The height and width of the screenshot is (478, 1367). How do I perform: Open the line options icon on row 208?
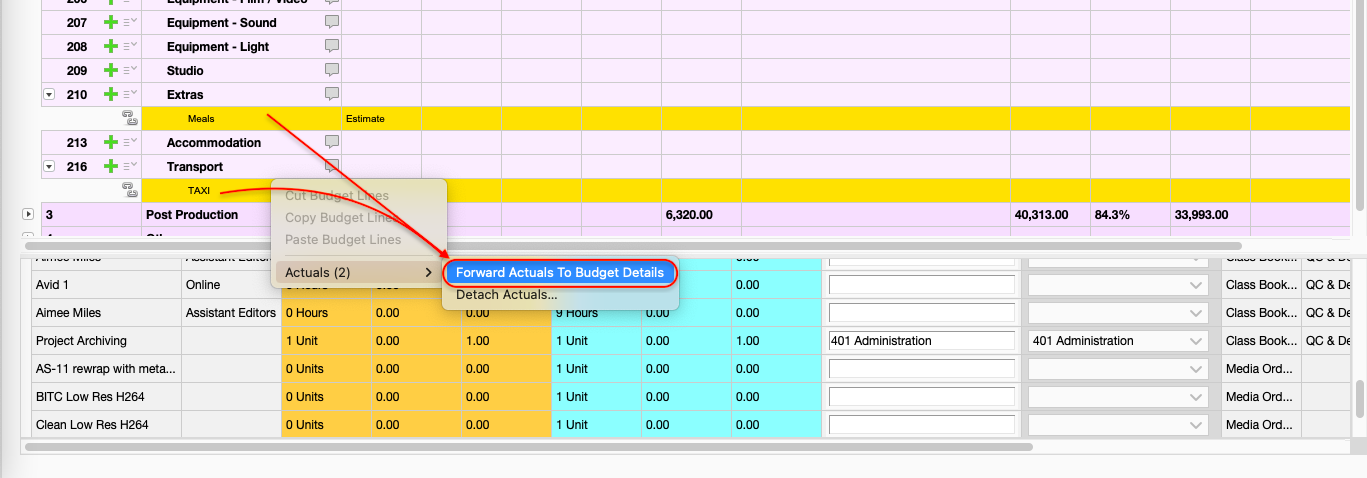(130, 46)
